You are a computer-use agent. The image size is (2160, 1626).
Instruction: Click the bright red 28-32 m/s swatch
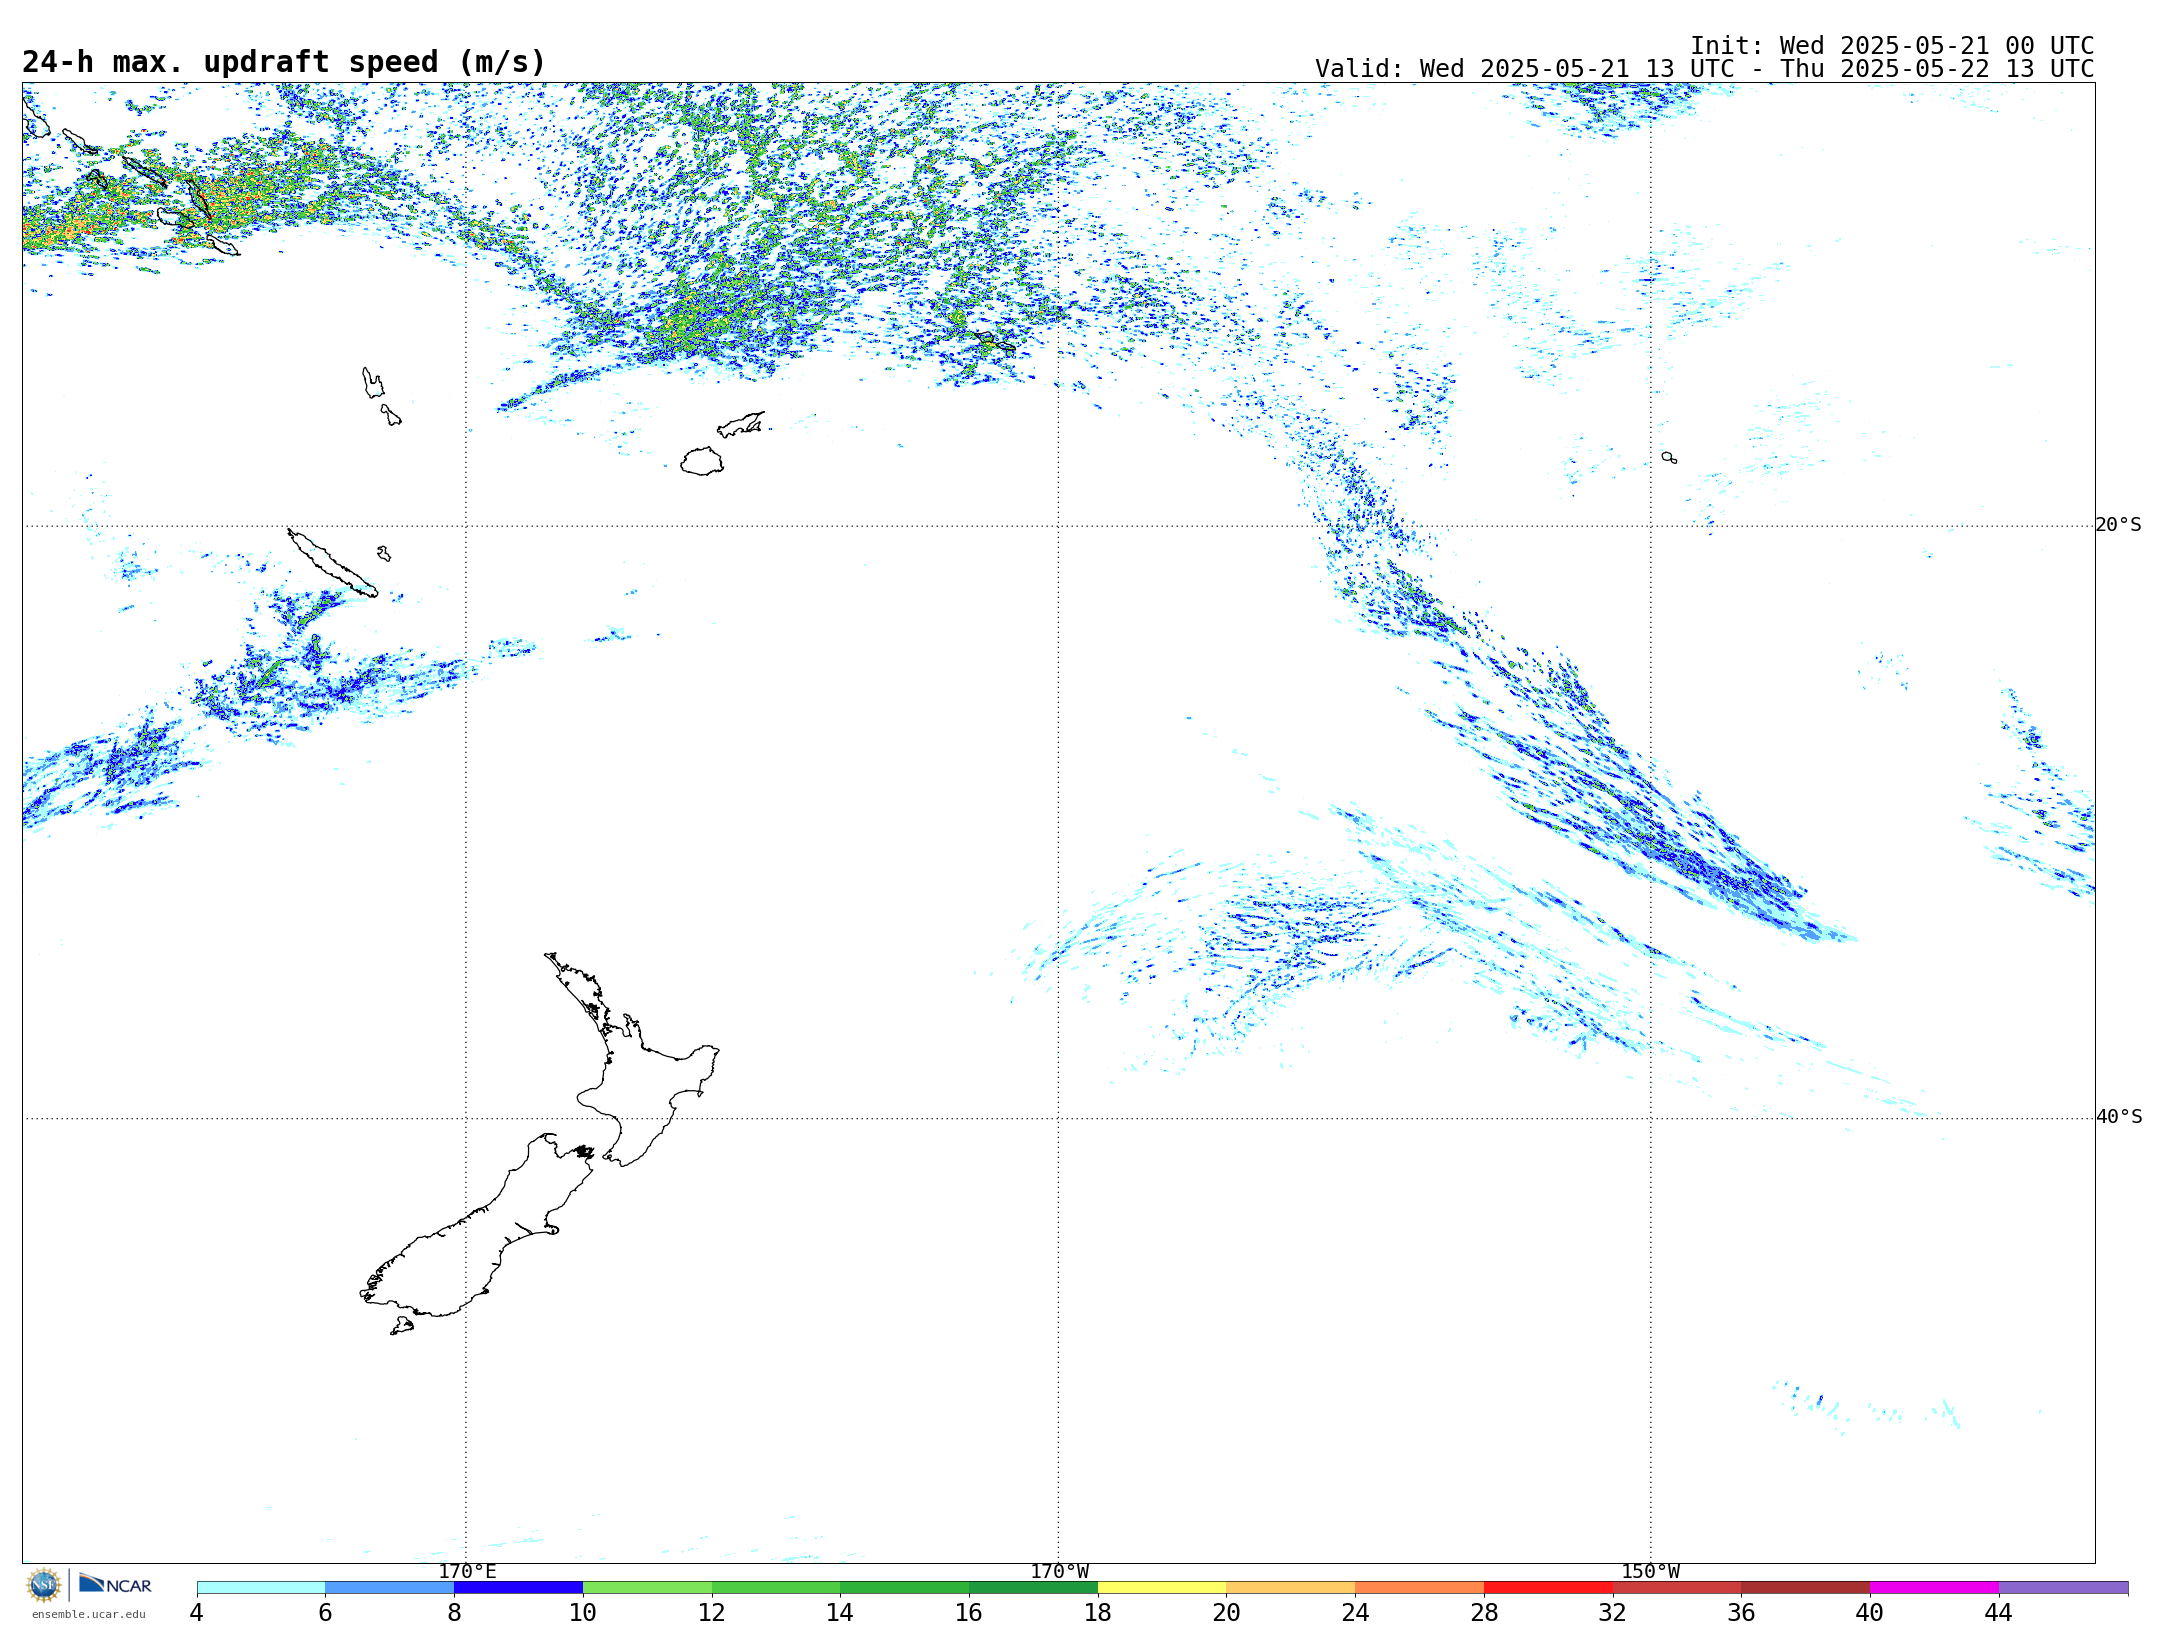coord(1548,1587)
